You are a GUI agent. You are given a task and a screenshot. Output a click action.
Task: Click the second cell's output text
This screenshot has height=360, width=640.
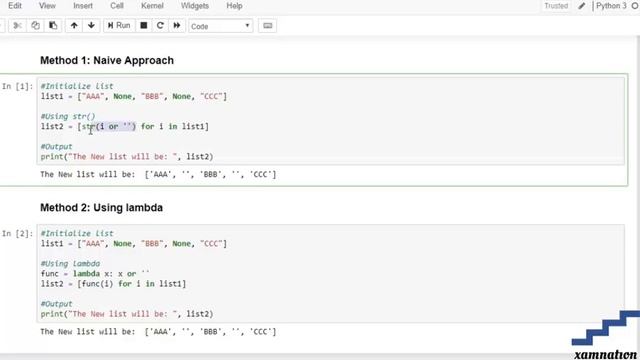(158, 332)
